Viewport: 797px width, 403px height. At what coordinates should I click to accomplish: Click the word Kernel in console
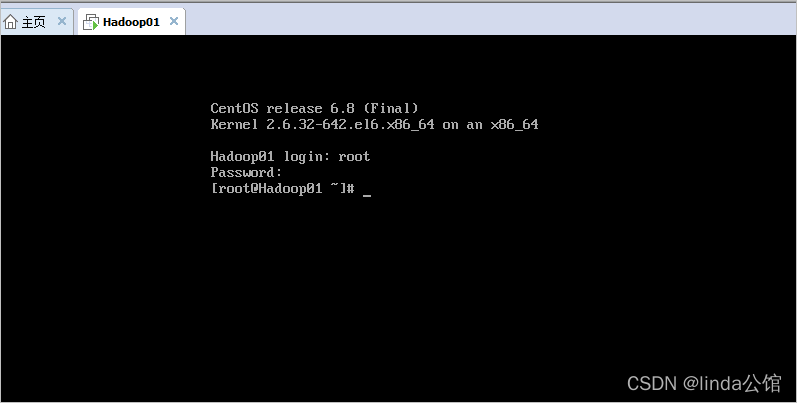(234, 125)
